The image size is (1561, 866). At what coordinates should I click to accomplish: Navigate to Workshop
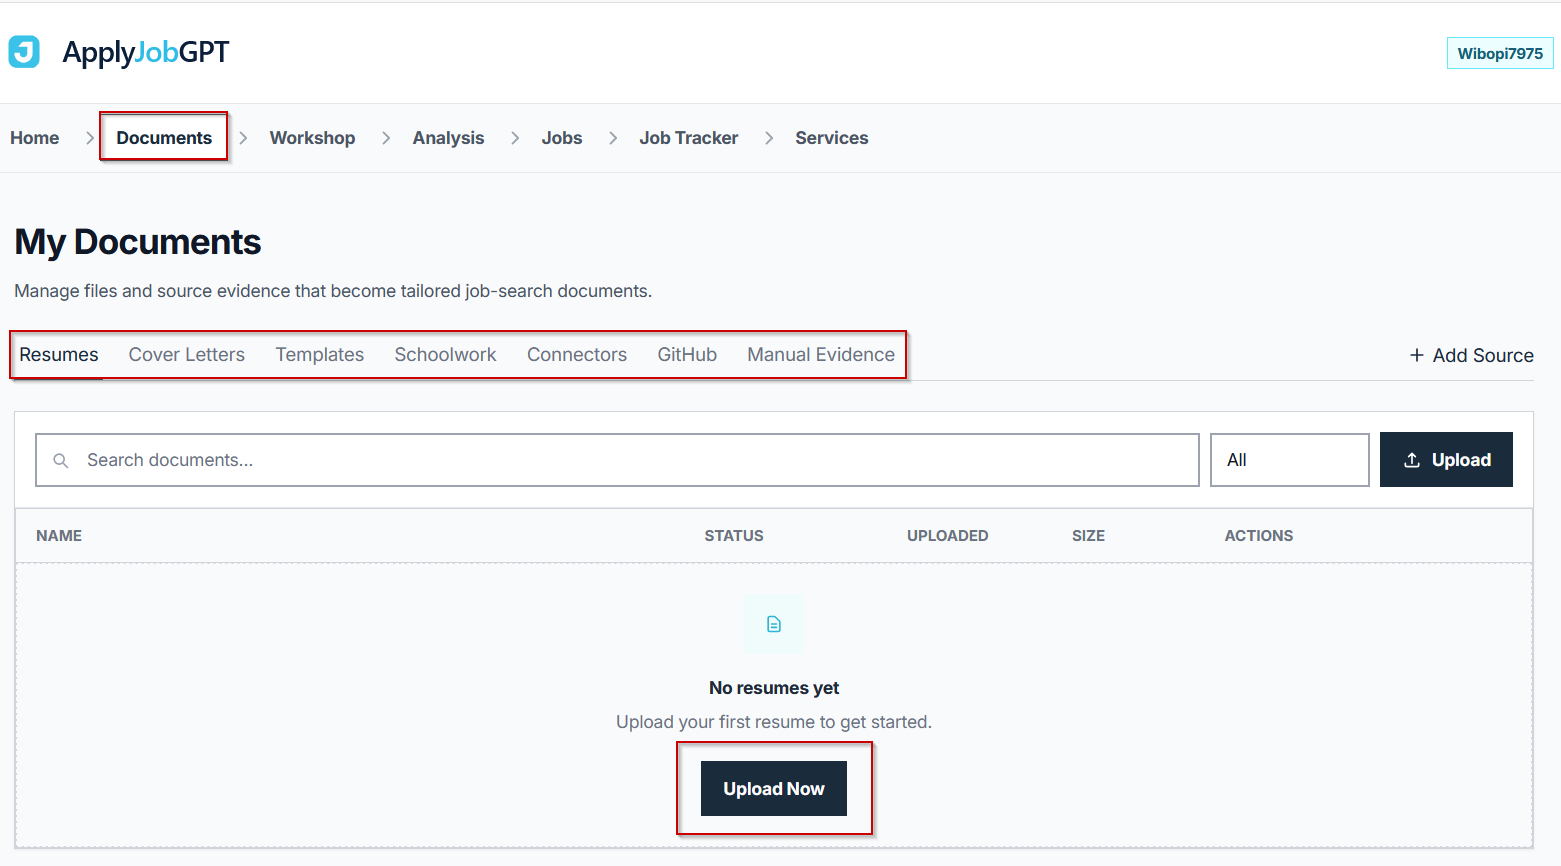point(312,138)
